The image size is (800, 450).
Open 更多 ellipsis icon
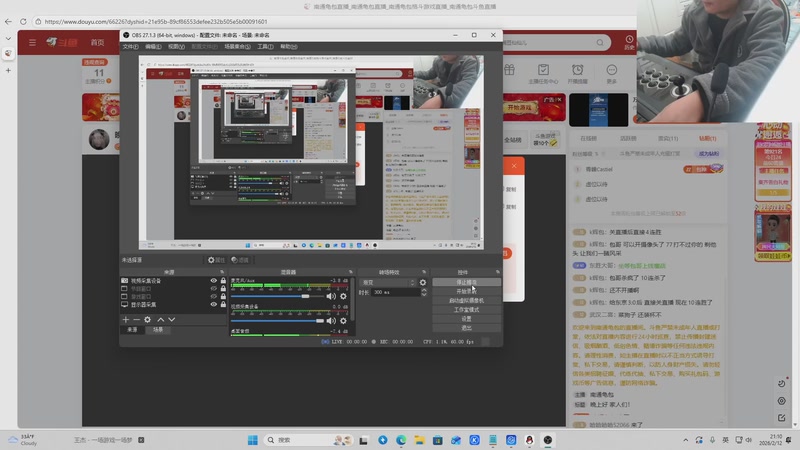612,70
